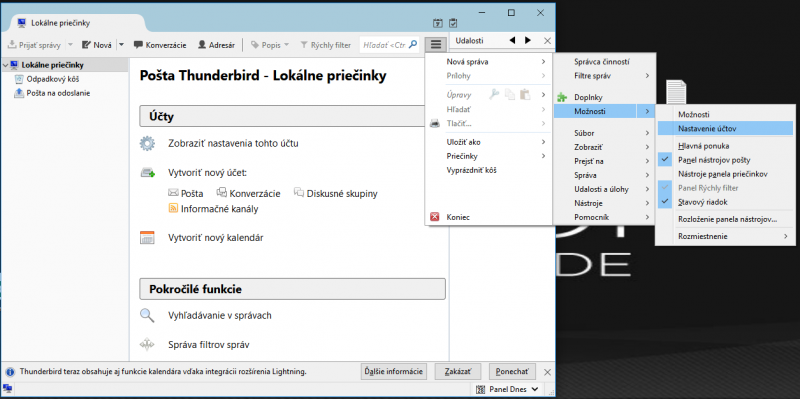Click the calendar tab icon
Image resolution: width=800 pixels, height=399 pixels.
pyautogui.click(x=438, y=23)
